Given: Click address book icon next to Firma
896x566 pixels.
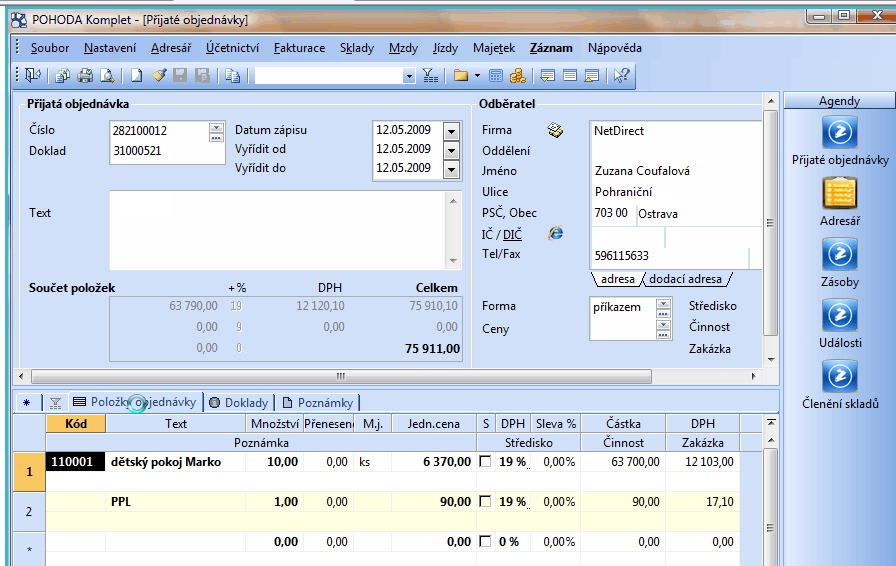Looking at the screenshot, I should pos(555,130).
